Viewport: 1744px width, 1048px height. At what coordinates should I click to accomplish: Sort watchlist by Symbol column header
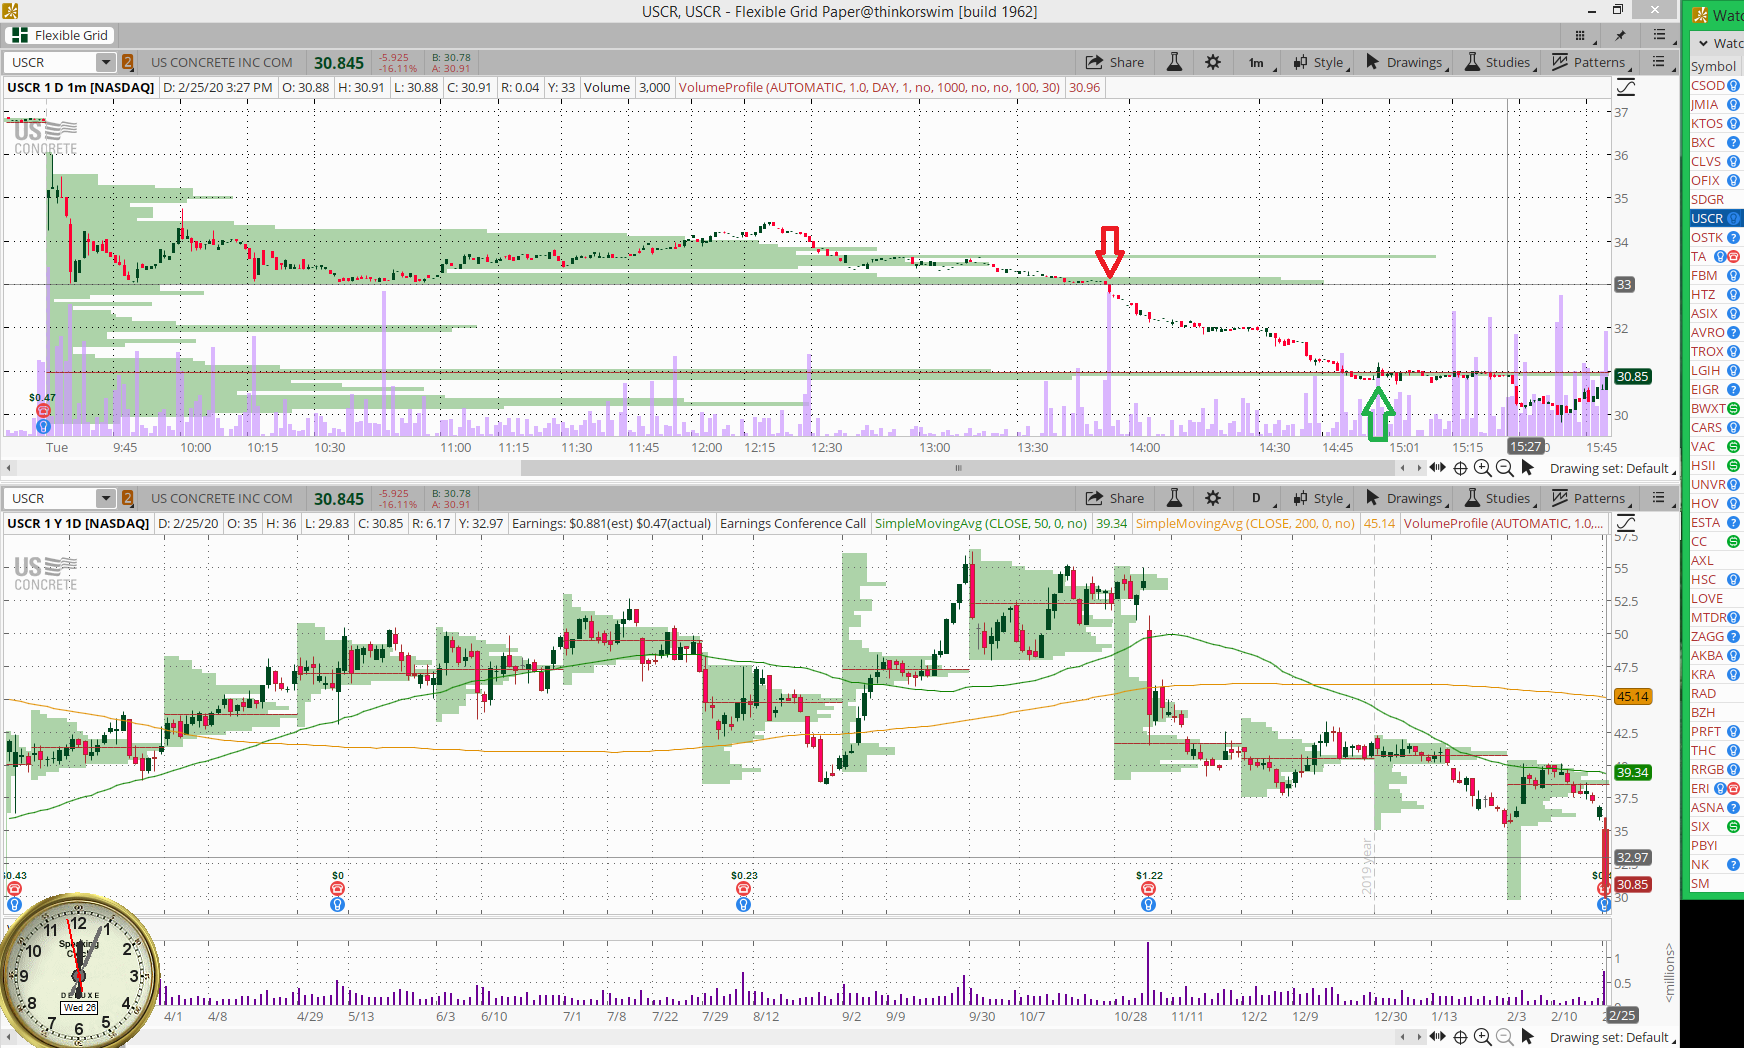pyautogui.click(x=1714, y=66)
